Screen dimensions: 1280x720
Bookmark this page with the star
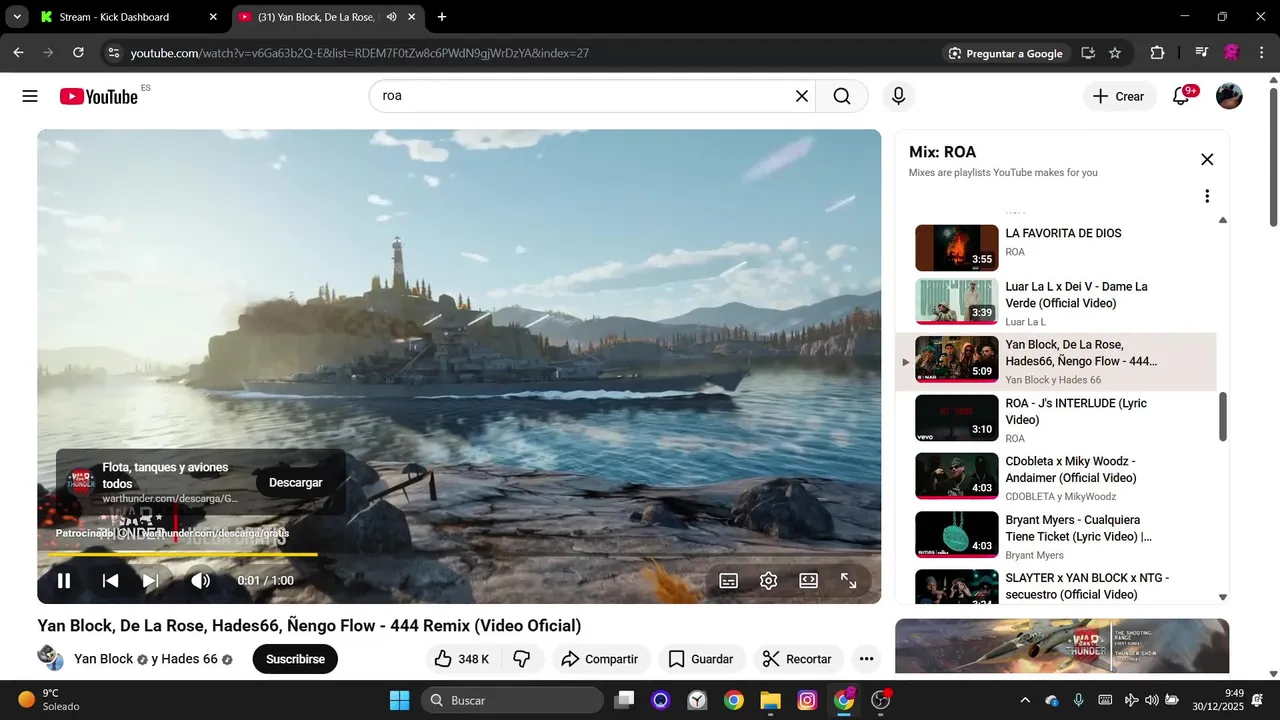coord(1115,53)
